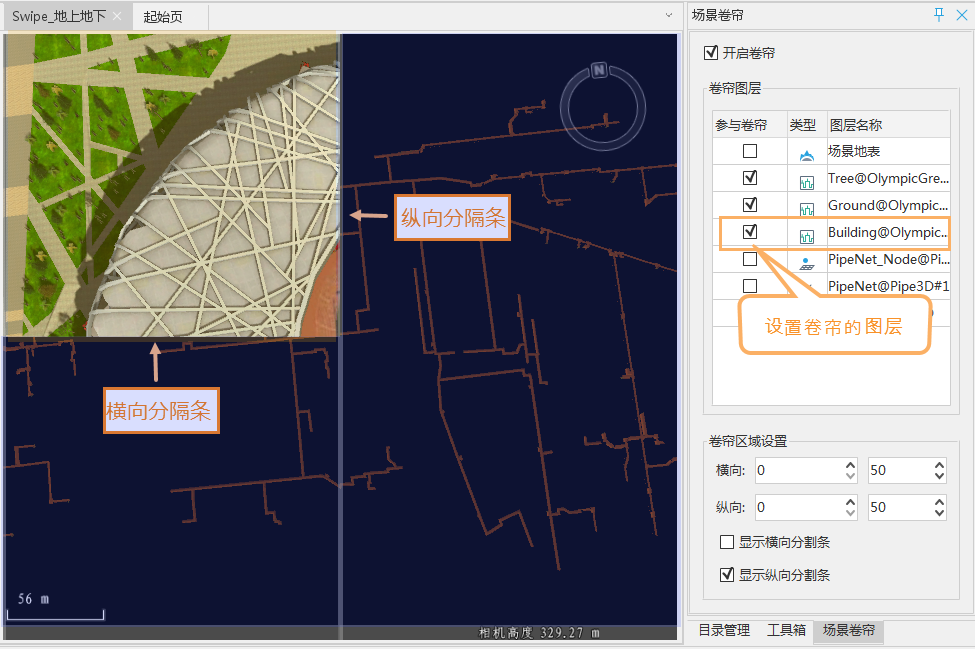Click the Tree@OlympicGreen layer type icon
Screen dimensions: 975x649
pyautogui.click(x=806, y=180)
